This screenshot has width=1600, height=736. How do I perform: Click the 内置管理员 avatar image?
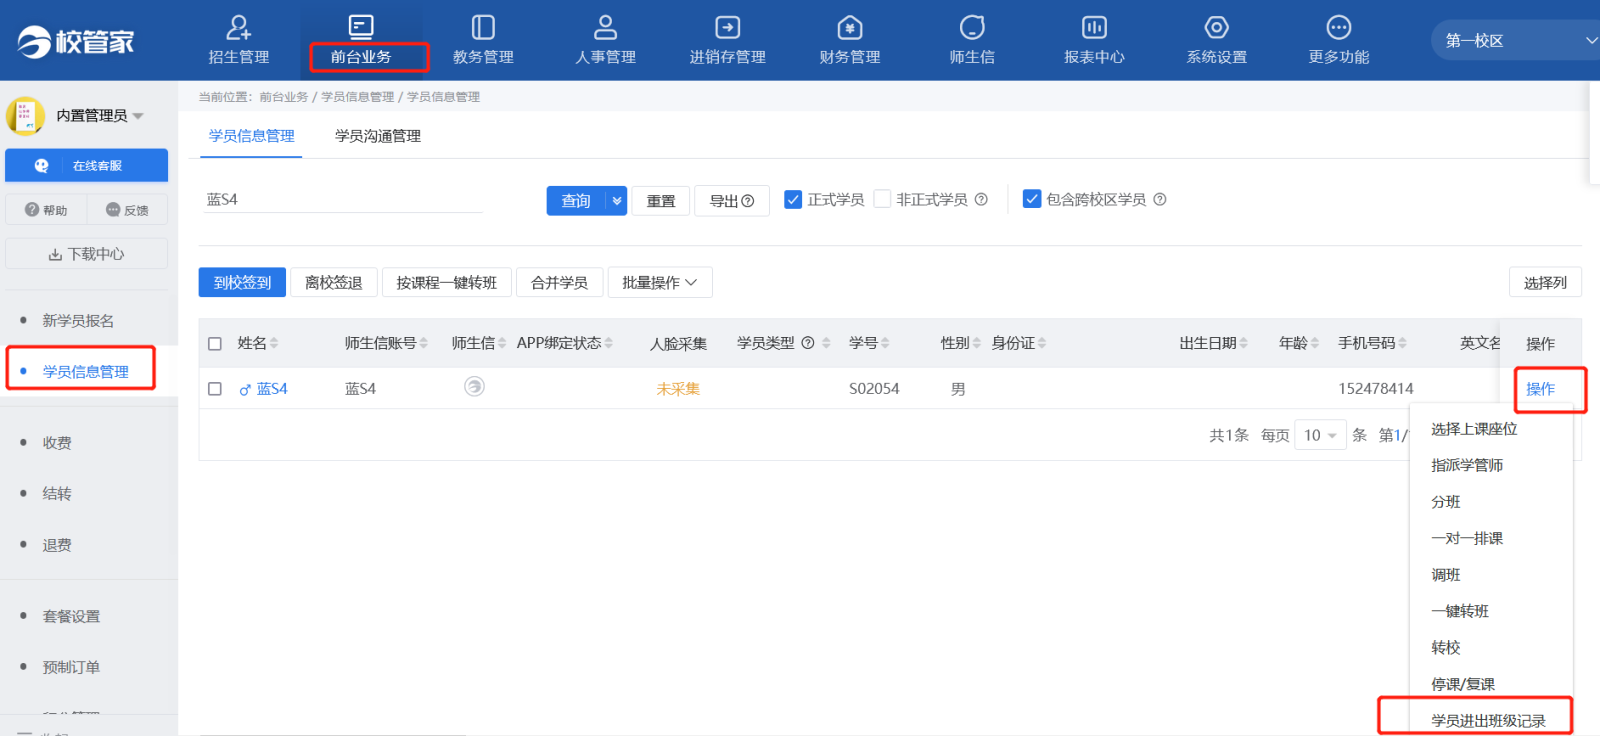[x=25, y=116]
